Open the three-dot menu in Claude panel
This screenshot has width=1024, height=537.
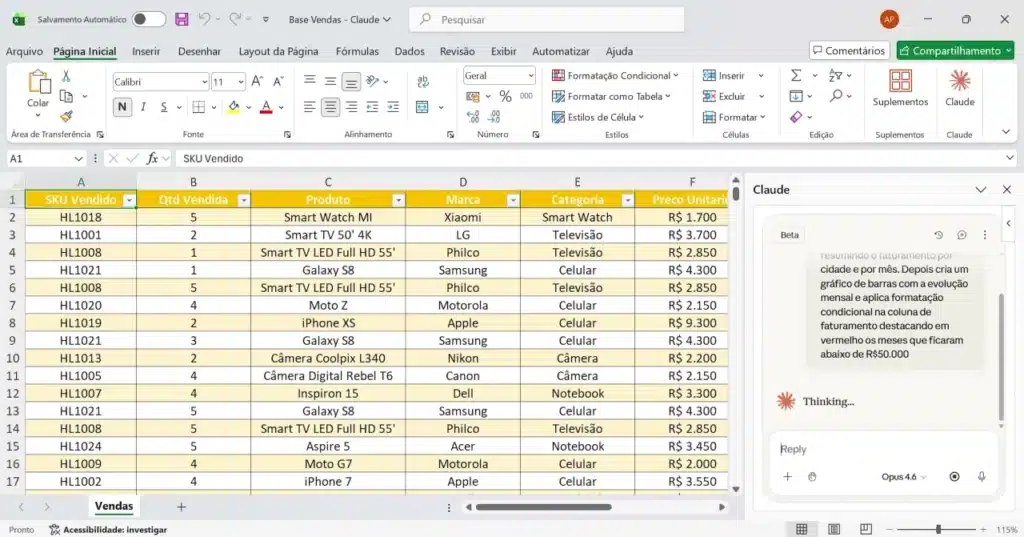tap(985, 235)
